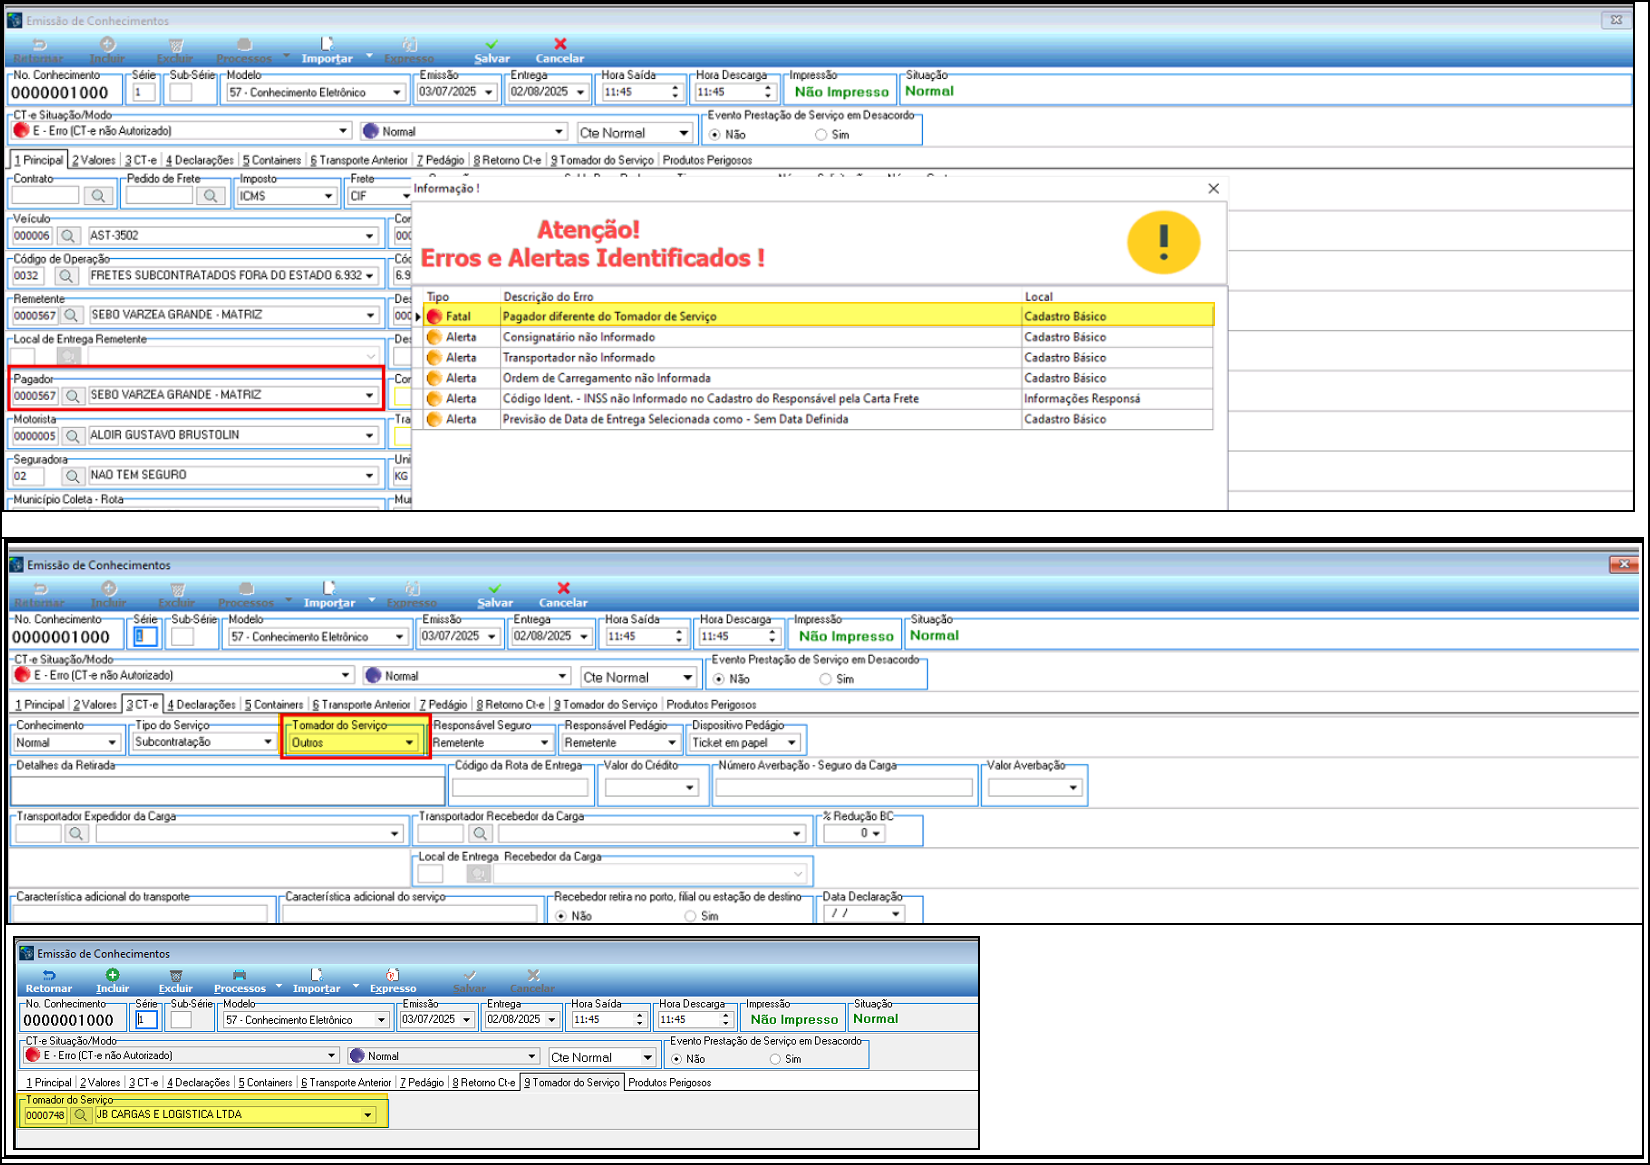Viewport: 1650px width, 1165px height.
Task: Open % Redução BC dropdown
Action: 877,833
